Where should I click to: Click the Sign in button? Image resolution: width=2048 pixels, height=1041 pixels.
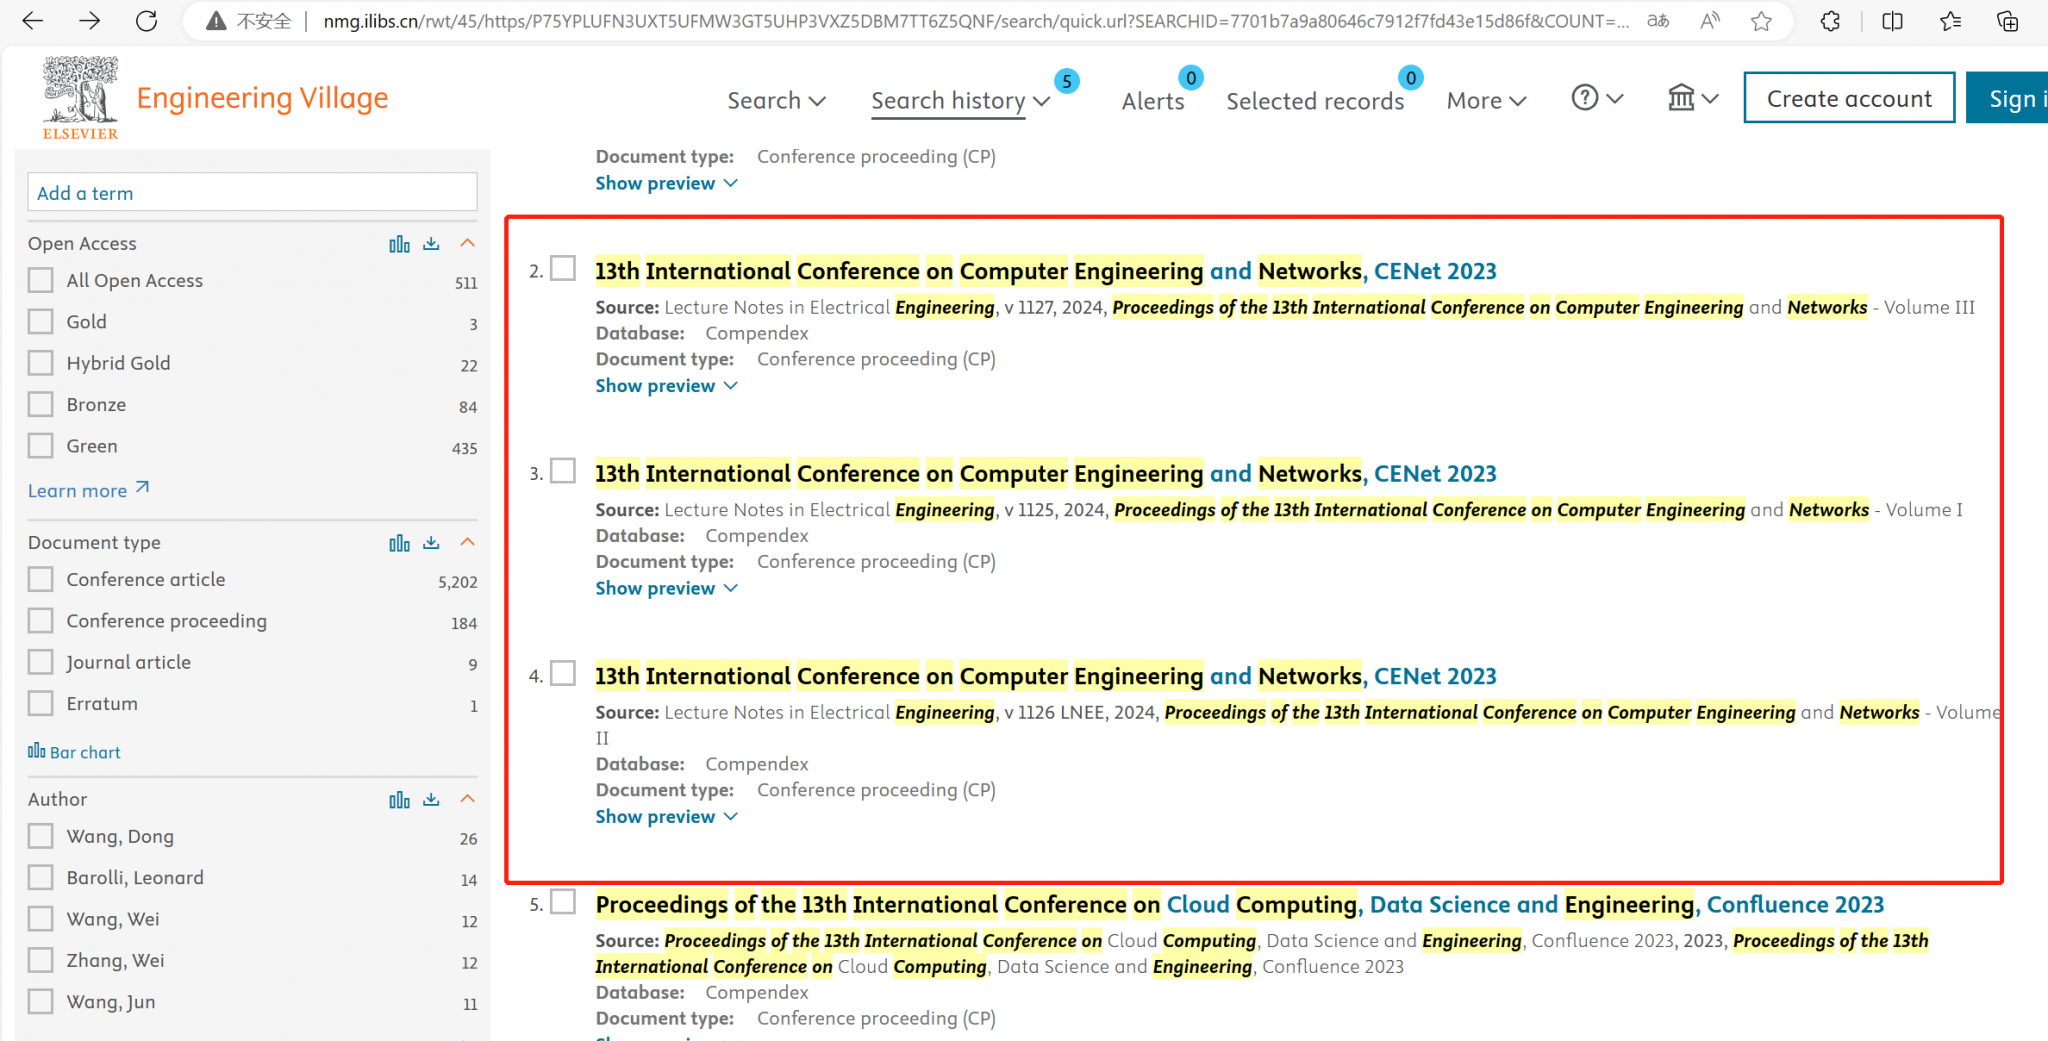point(2008,98)
